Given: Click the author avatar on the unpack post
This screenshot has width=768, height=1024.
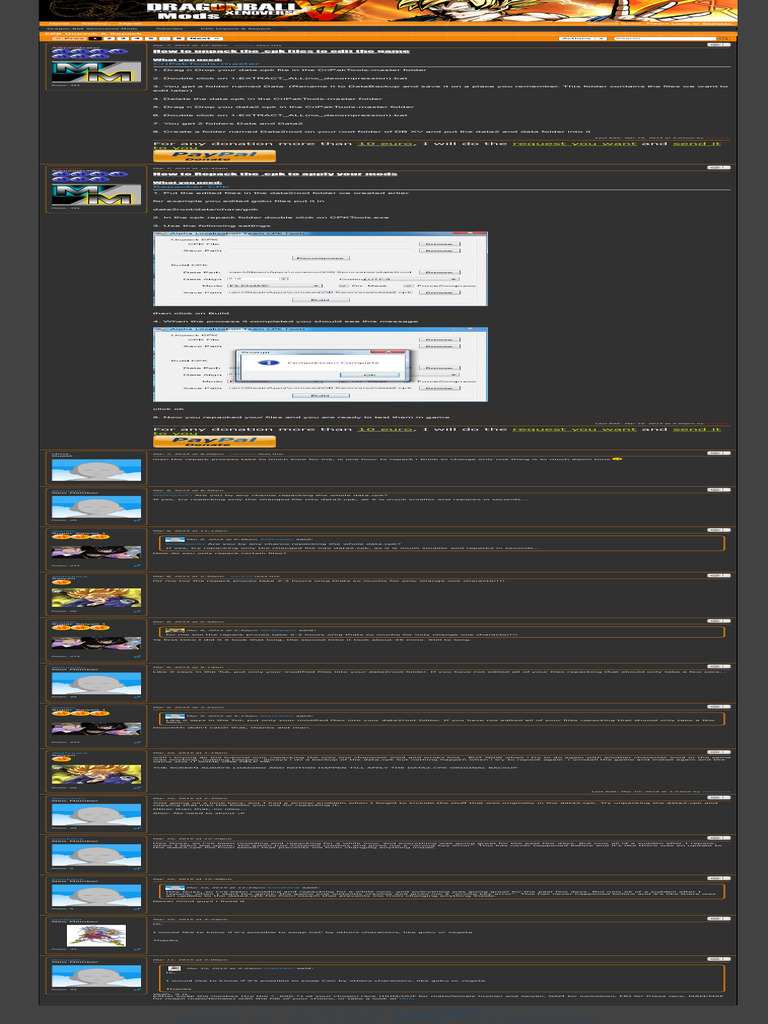Looking at the screenshot, I should [96, 72].
